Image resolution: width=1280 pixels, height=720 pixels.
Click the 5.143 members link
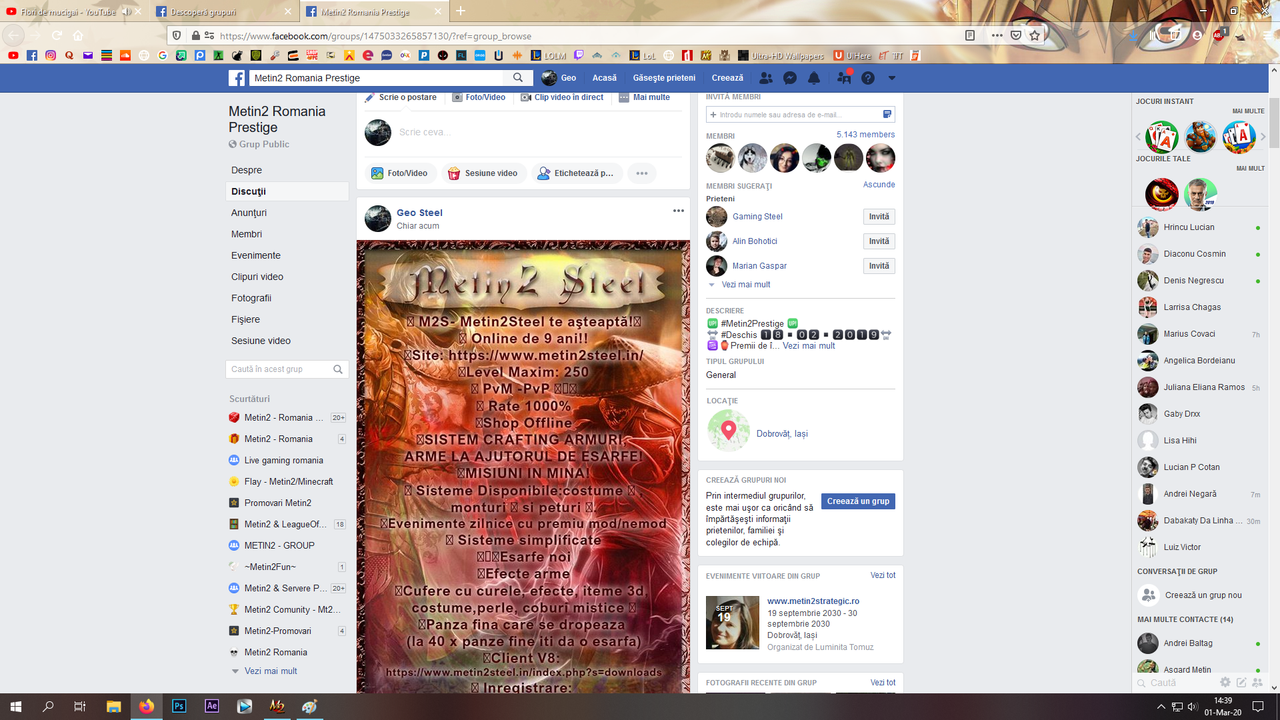[x=866, y=135]
